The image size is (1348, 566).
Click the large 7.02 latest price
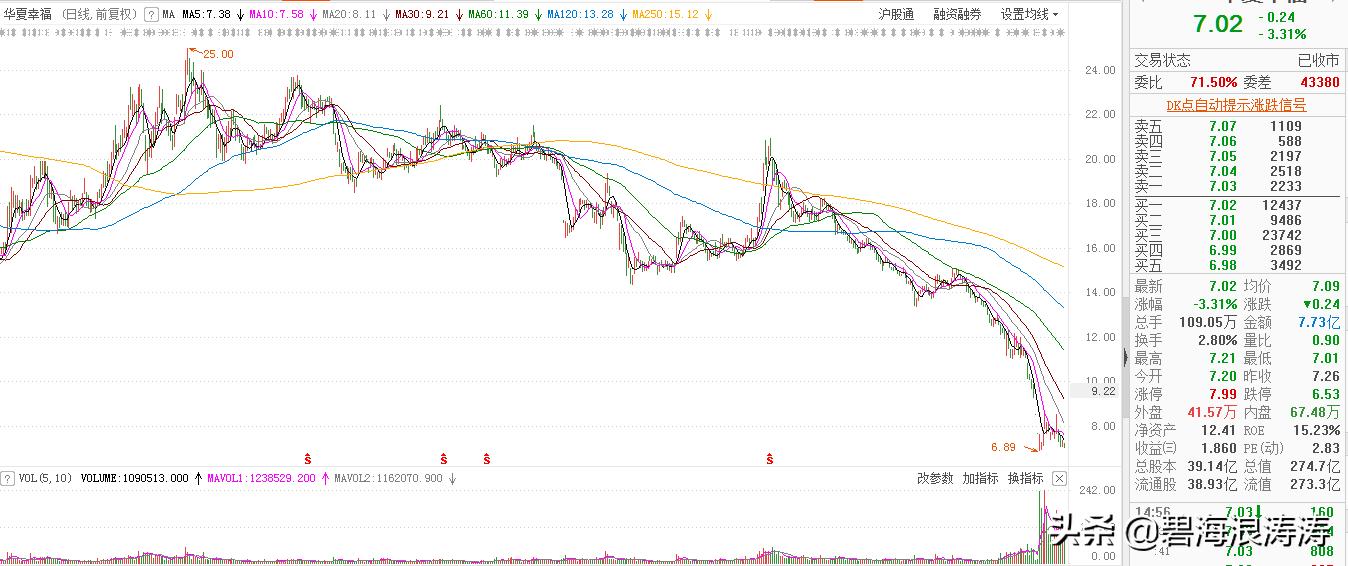(x=1218, y=24)
